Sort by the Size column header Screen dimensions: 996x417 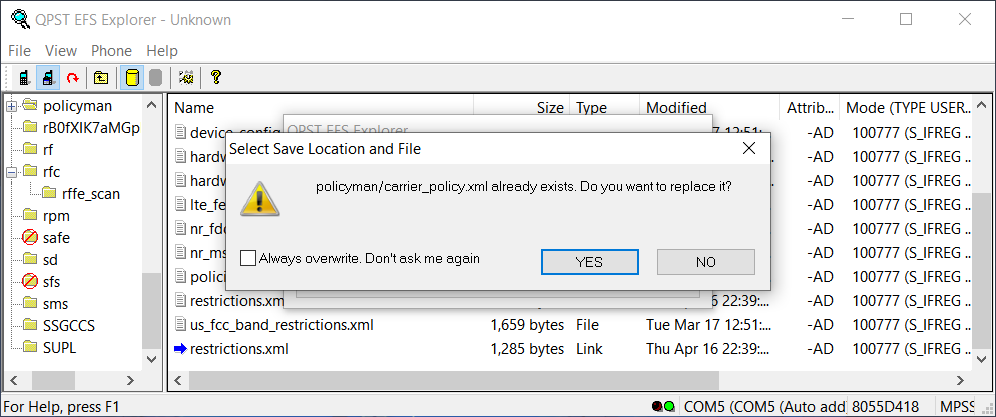coord(522,107)
